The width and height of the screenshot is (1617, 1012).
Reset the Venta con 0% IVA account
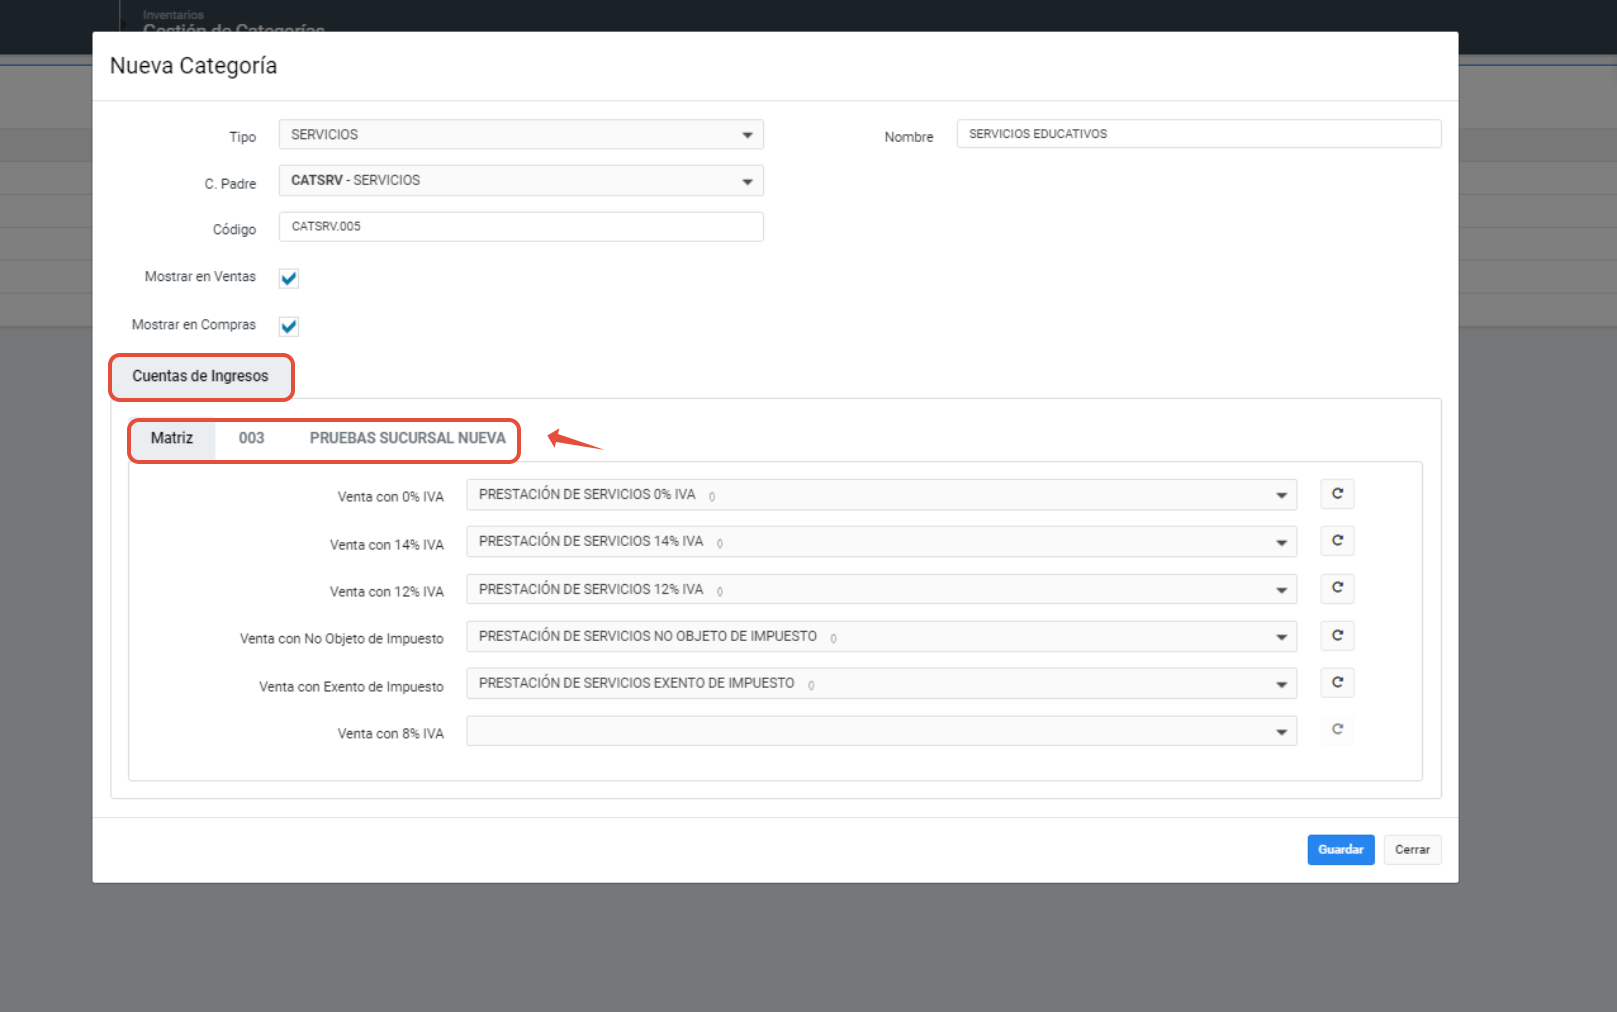click(1337, 494)
